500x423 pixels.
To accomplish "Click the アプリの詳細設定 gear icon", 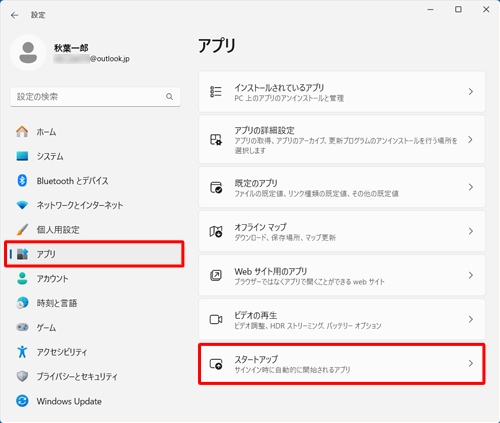I will [216, 140].
